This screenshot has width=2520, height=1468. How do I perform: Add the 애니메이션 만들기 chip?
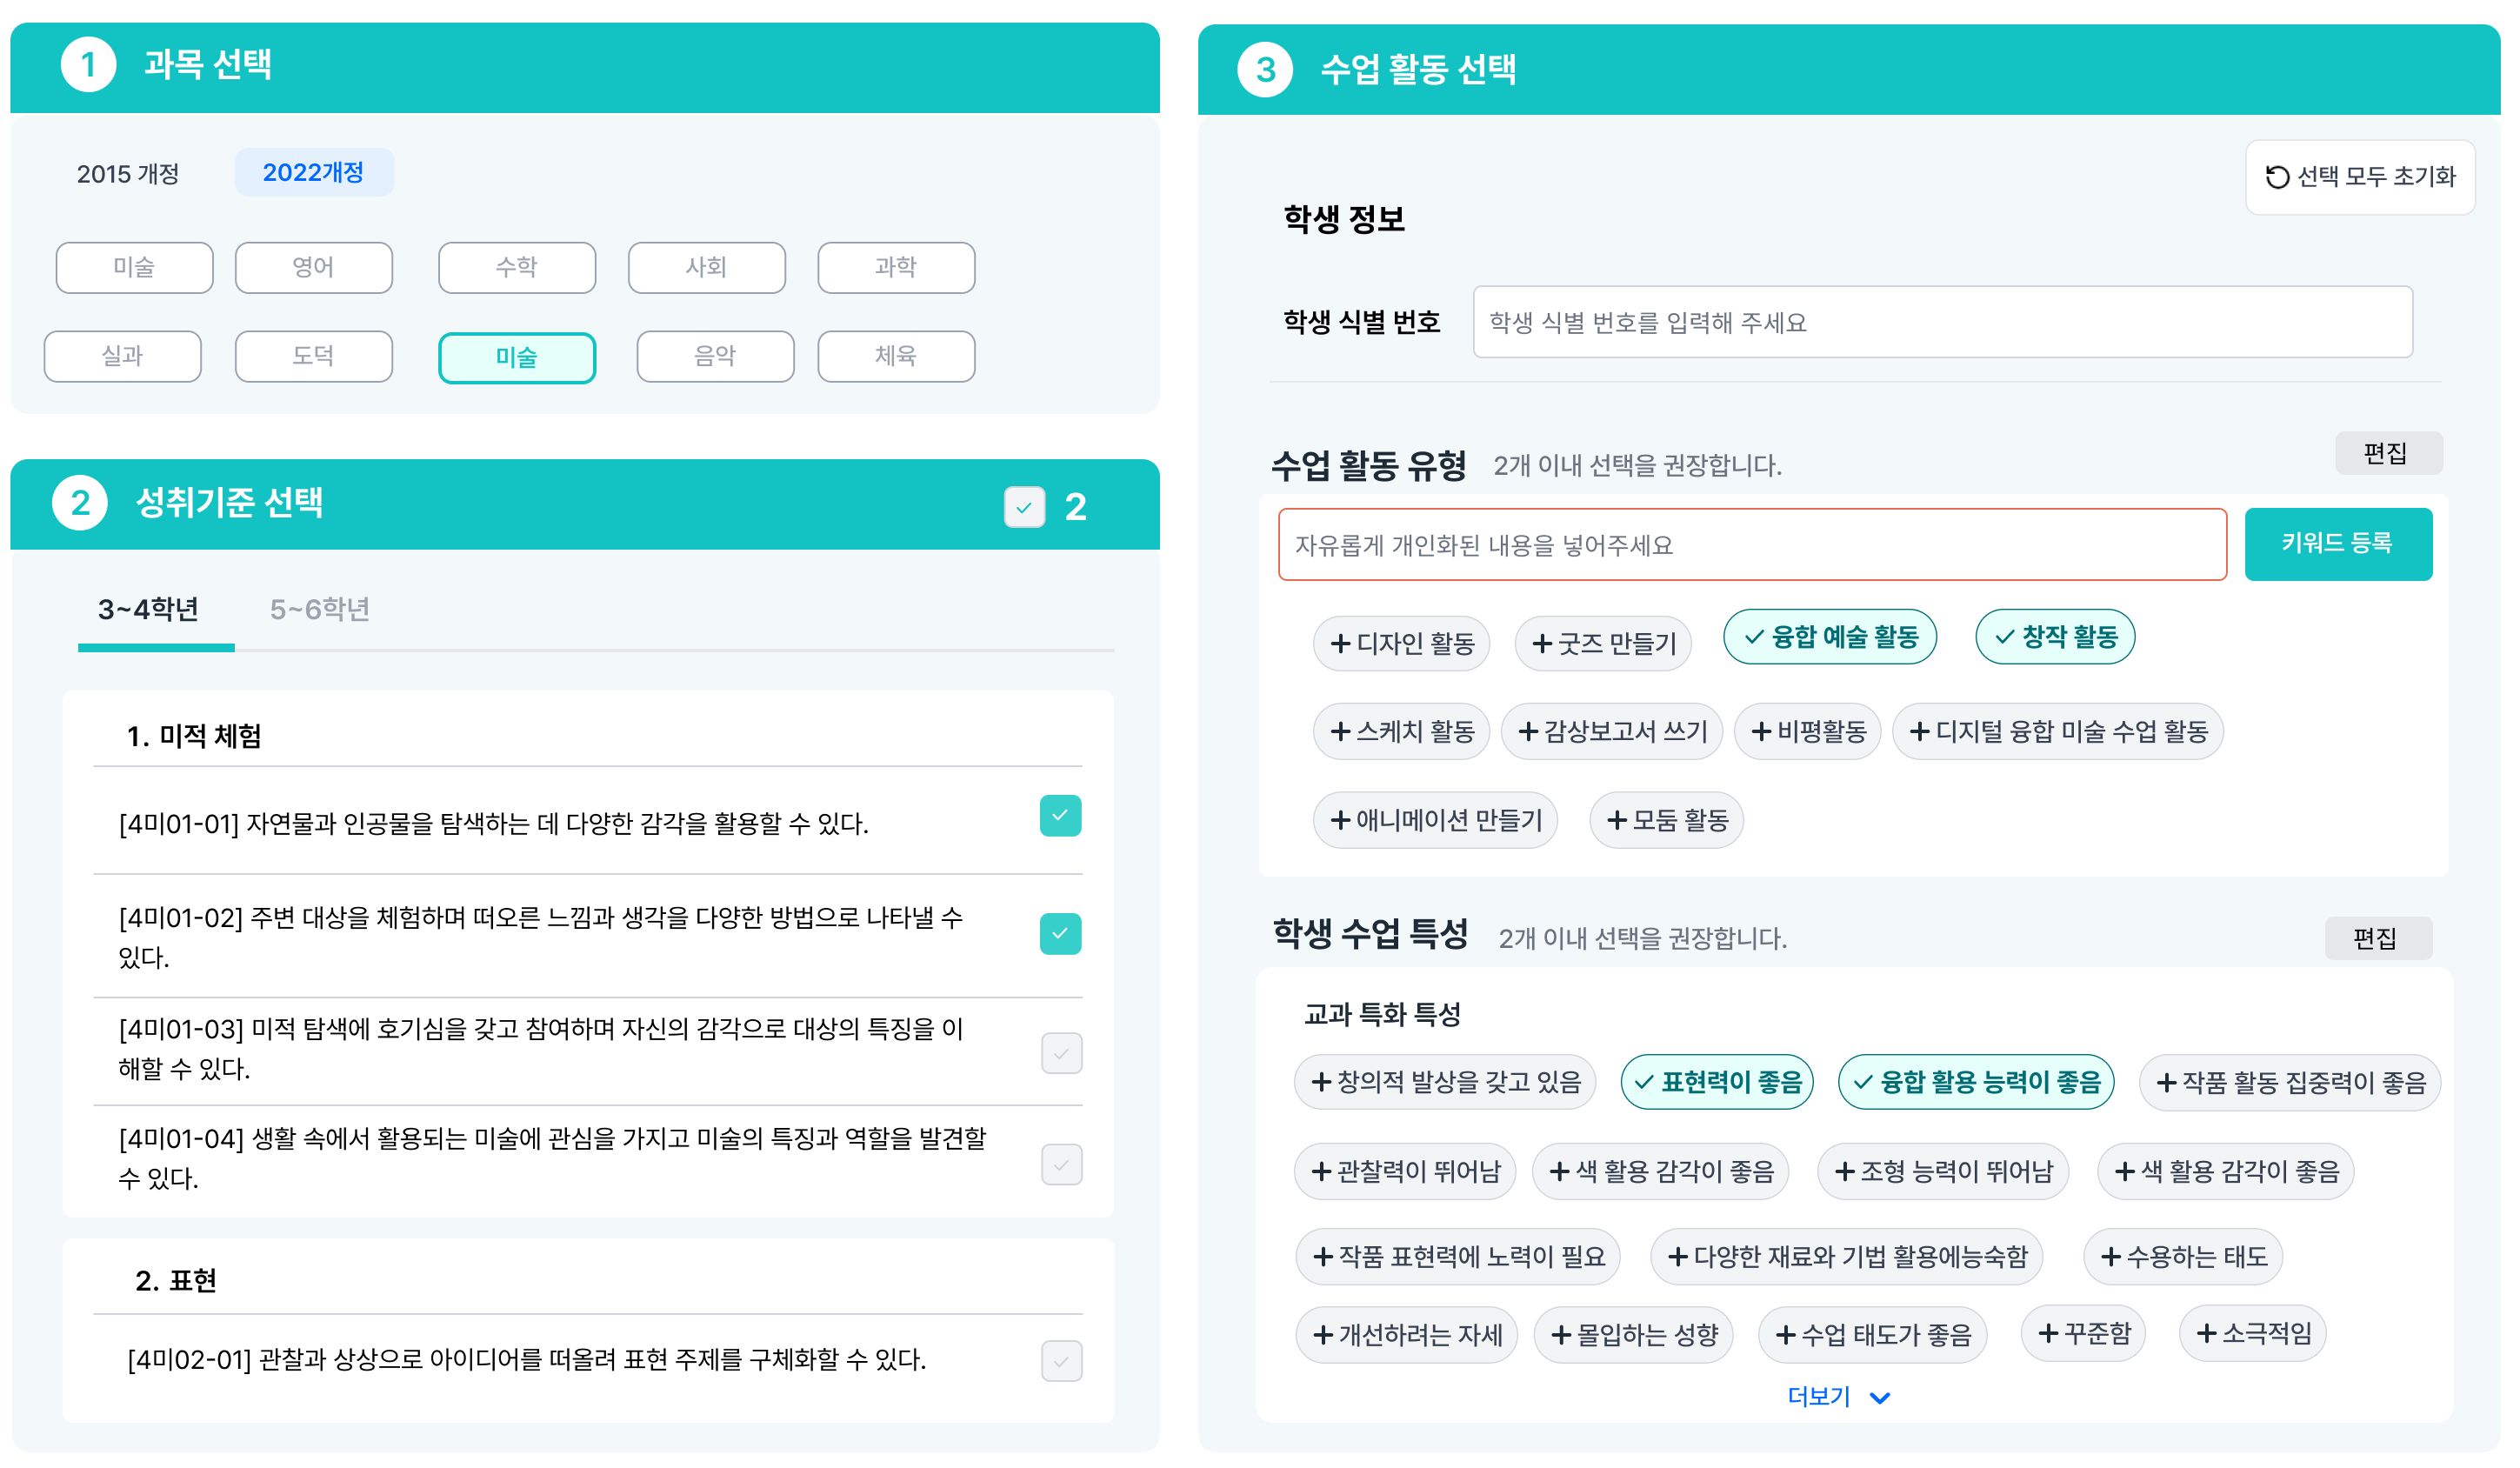click(x=1435, y=820)
